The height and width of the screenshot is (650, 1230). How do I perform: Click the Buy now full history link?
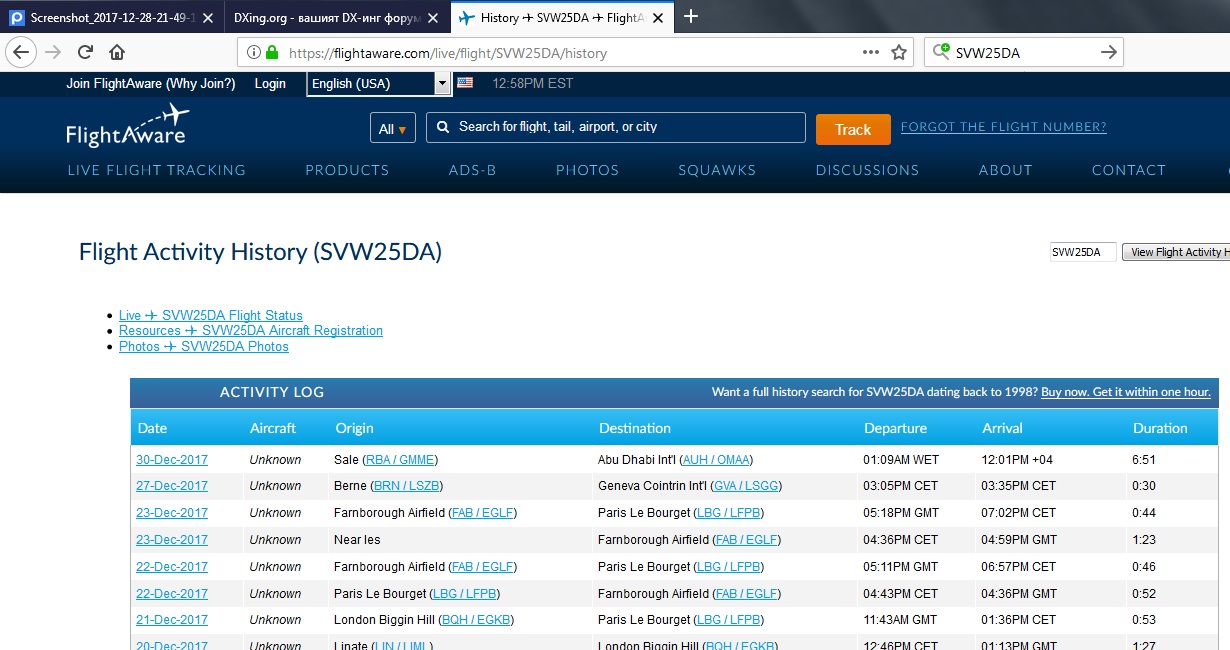1126,392
